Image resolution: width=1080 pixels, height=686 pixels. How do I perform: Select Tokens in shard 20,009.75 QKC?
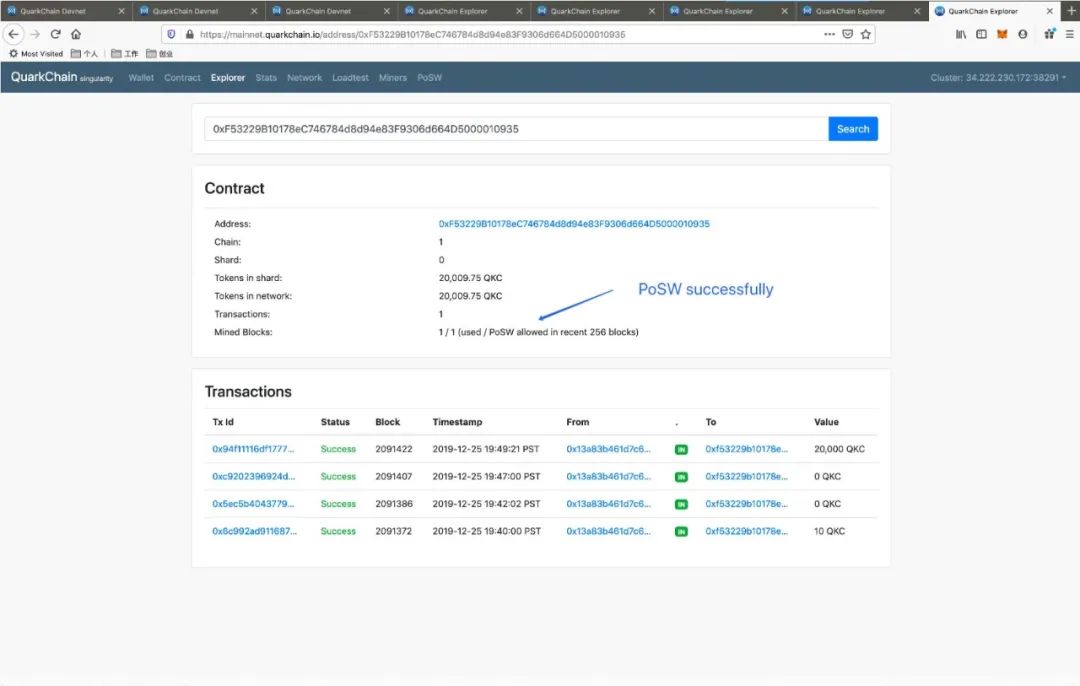(x=470, y=278)
